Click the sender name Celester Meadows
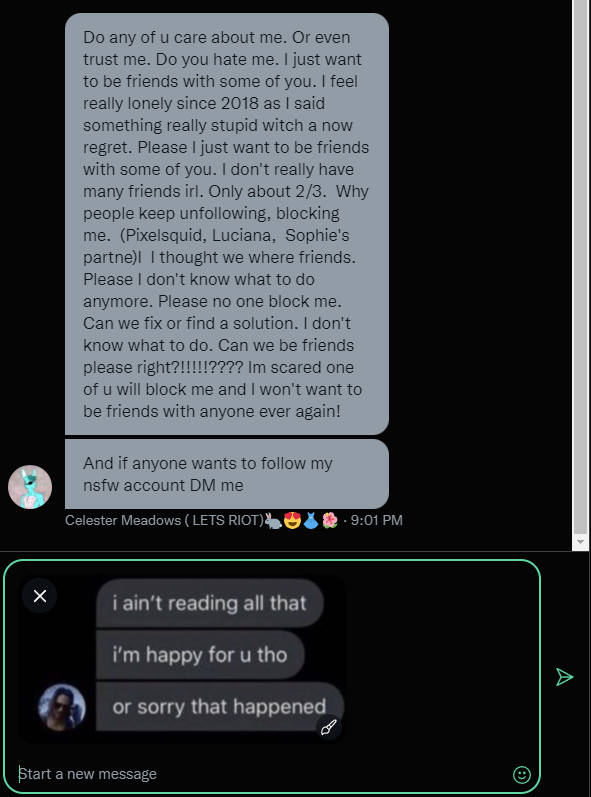Image resolution: width=591 pixels, height=797 pixels. click(164, 520)
